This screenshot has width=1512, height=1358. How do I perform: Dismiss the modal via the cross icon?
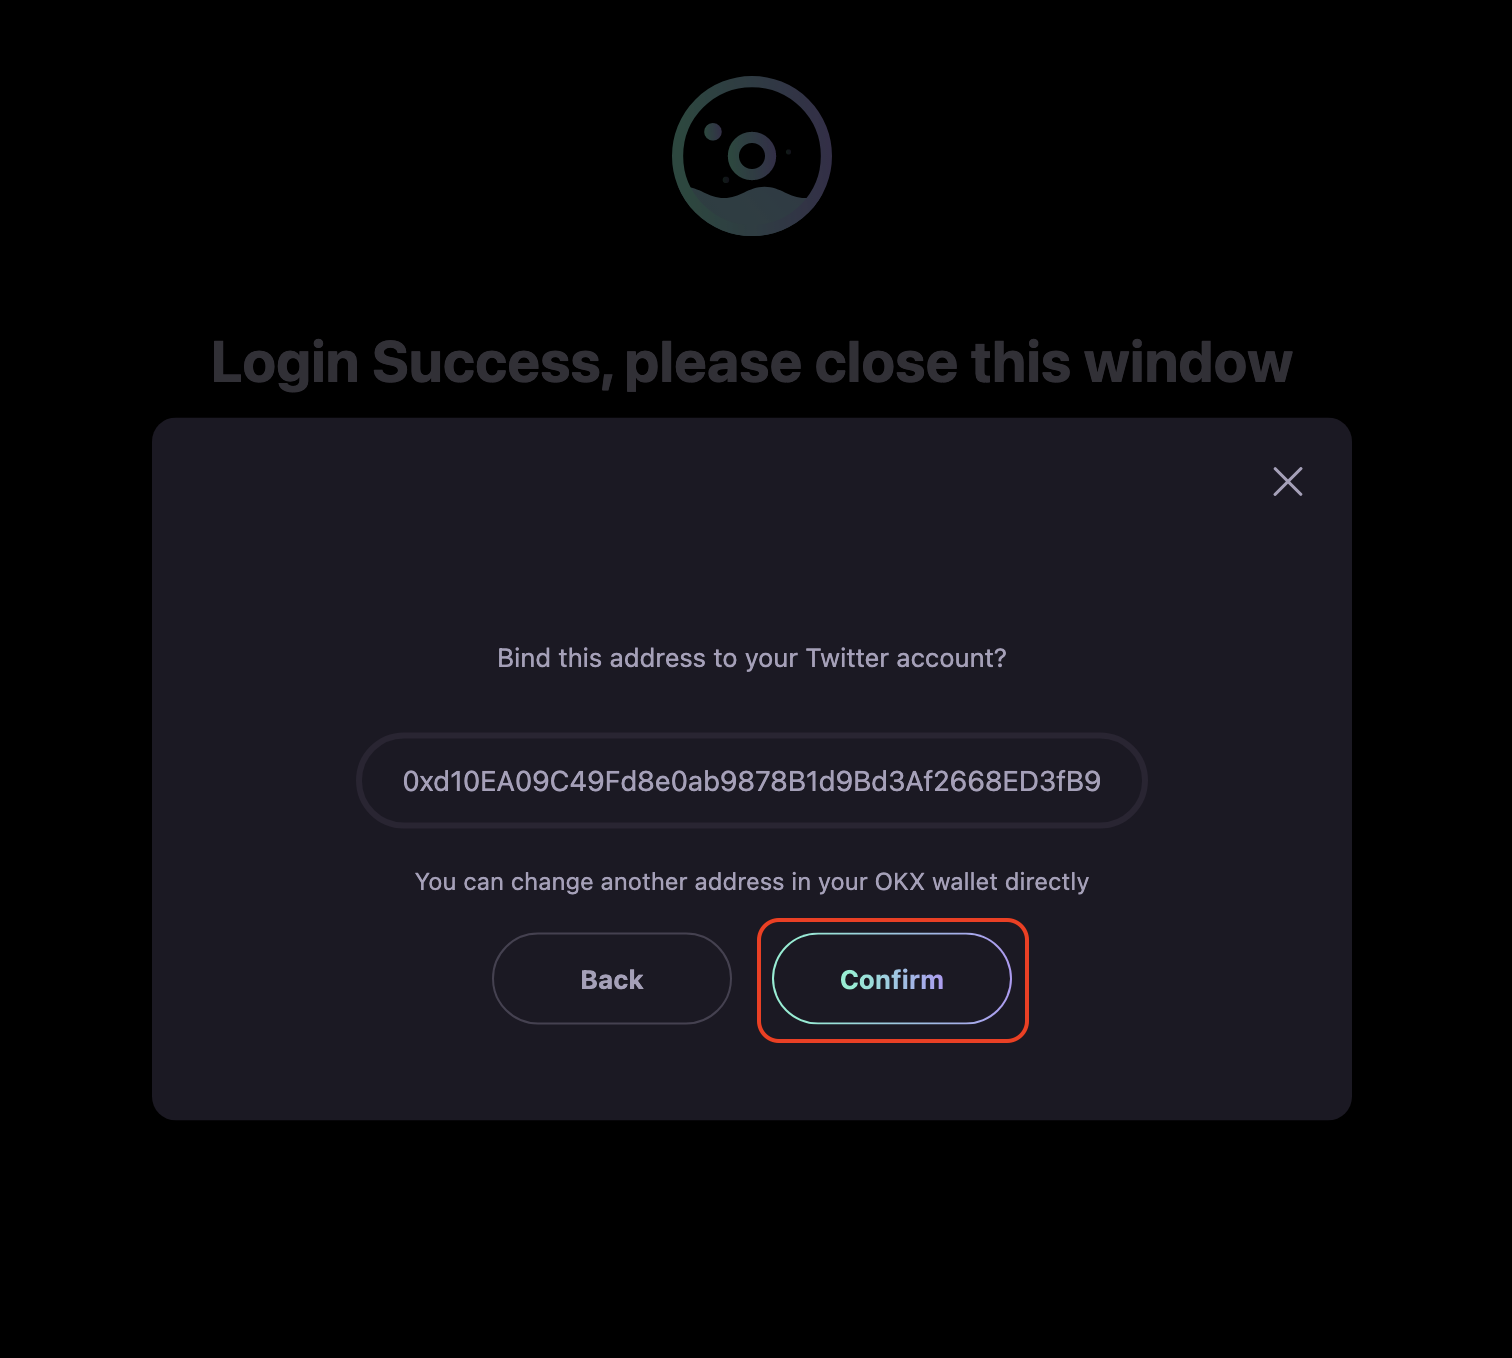pyautogui.click(x=1287, y=481)
